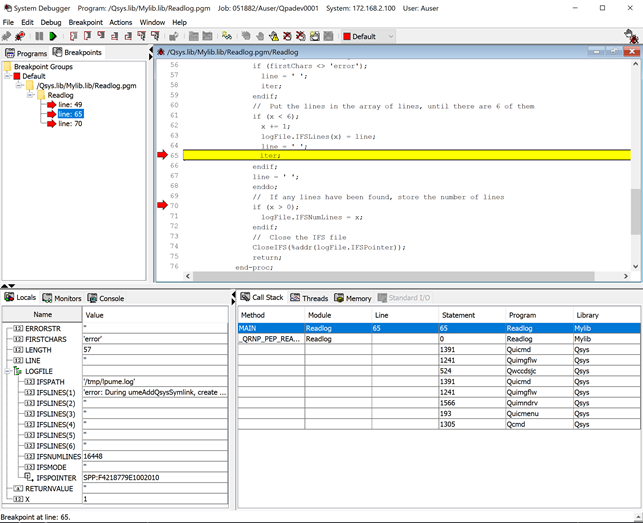Select the _QRNP_PEP_REA... call stack row

[269, 339]
